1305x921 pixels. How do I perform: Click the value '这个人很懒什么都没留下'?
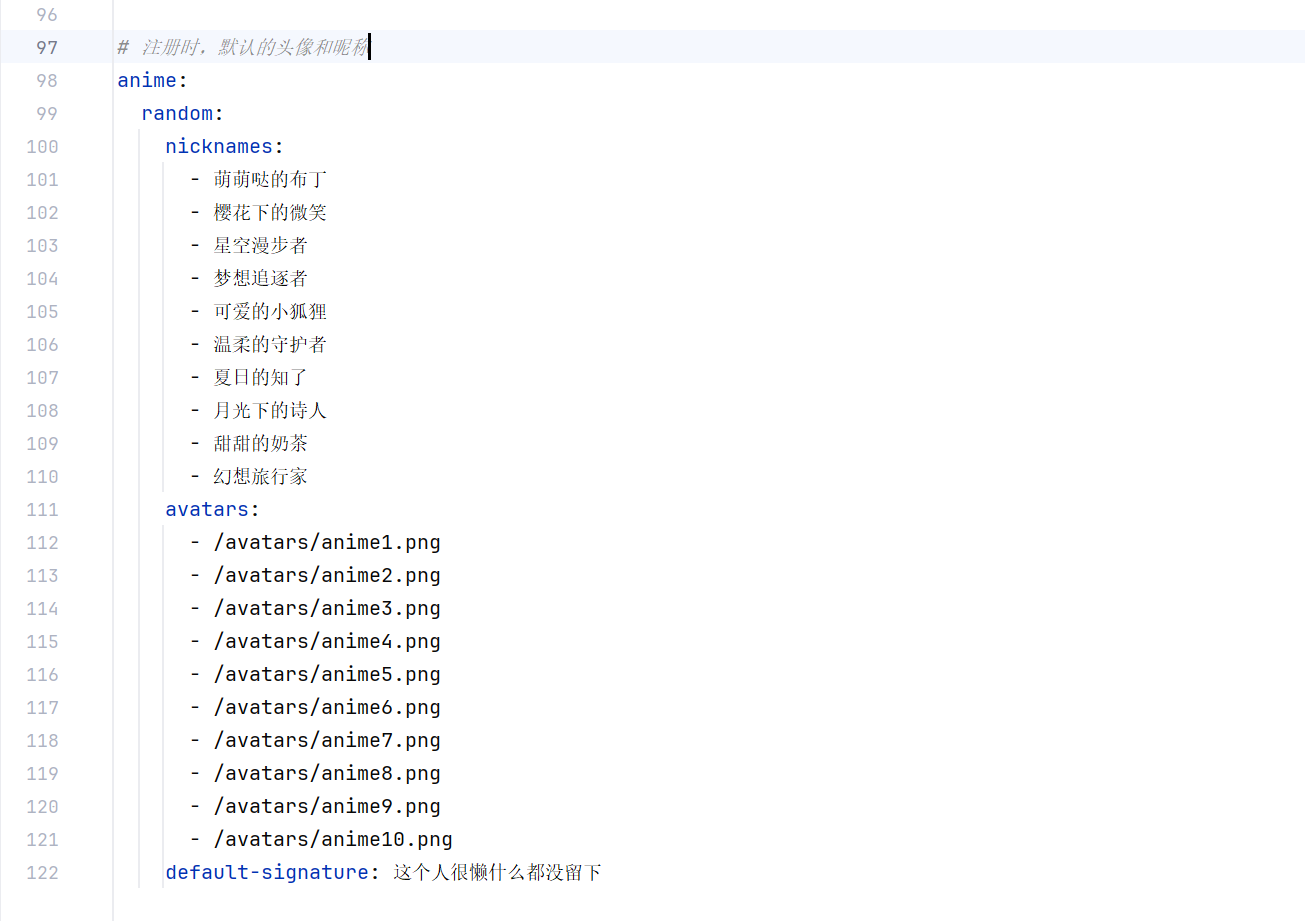[497, 872]
